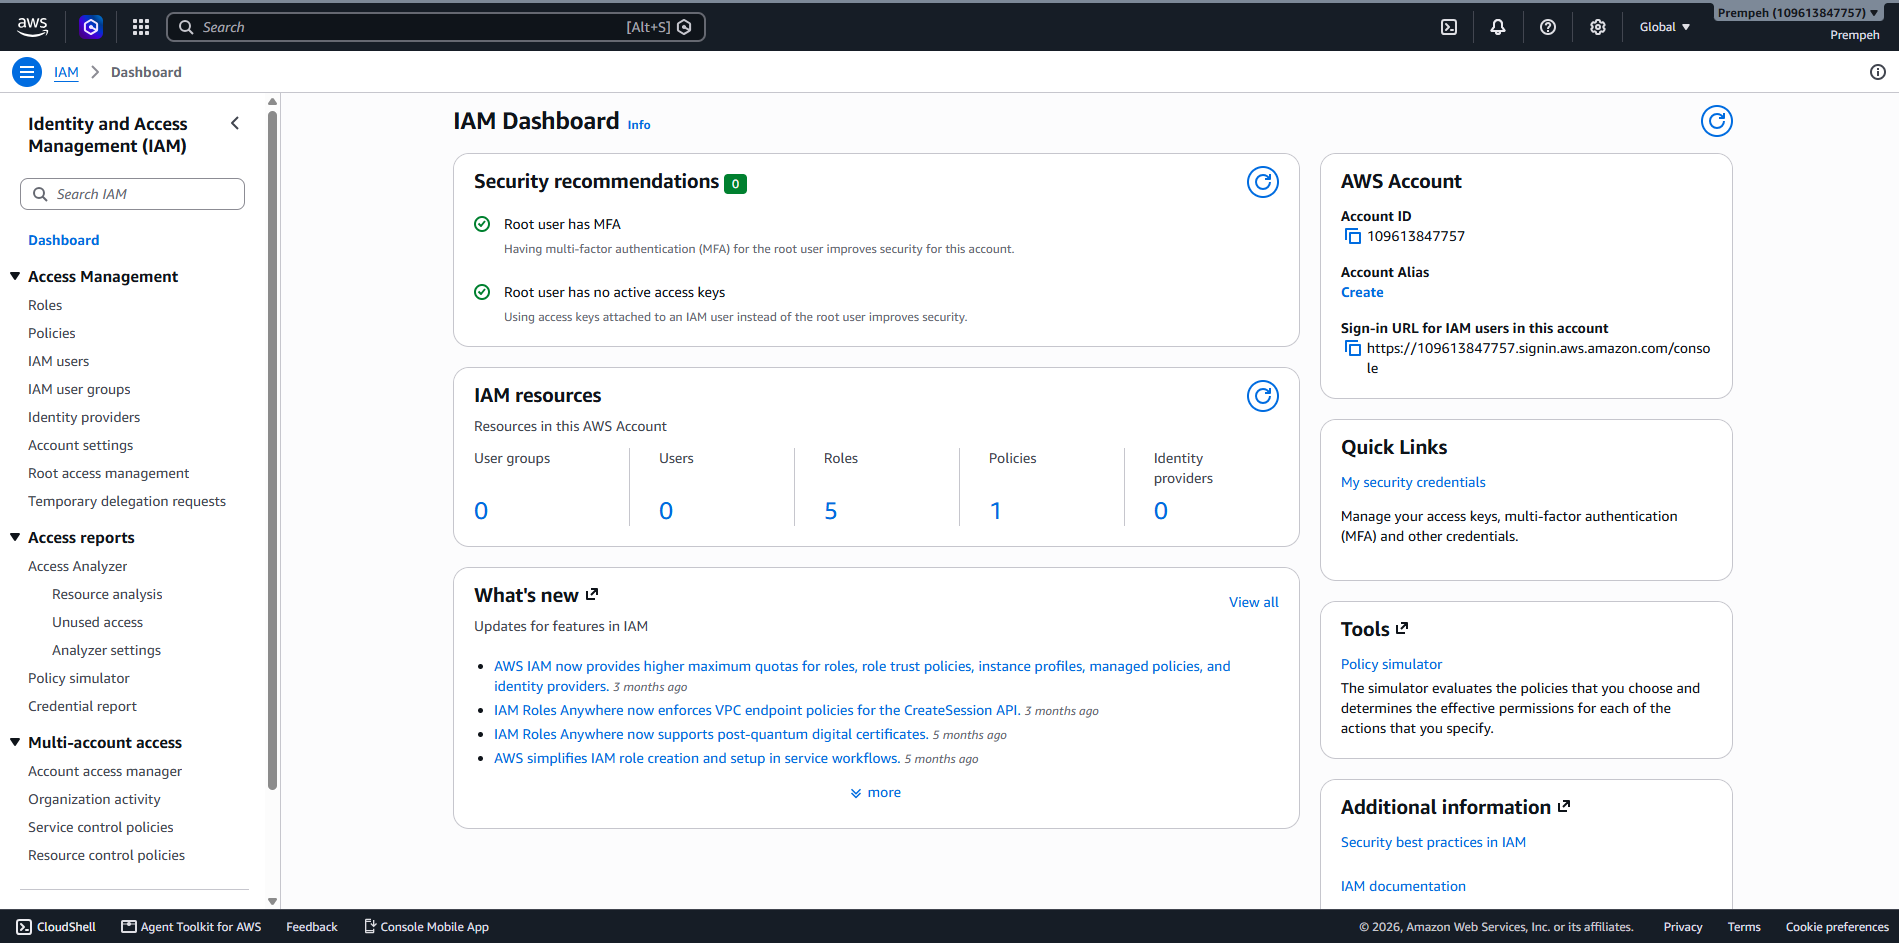Open the Policies count 1

(x=995, y=511)
